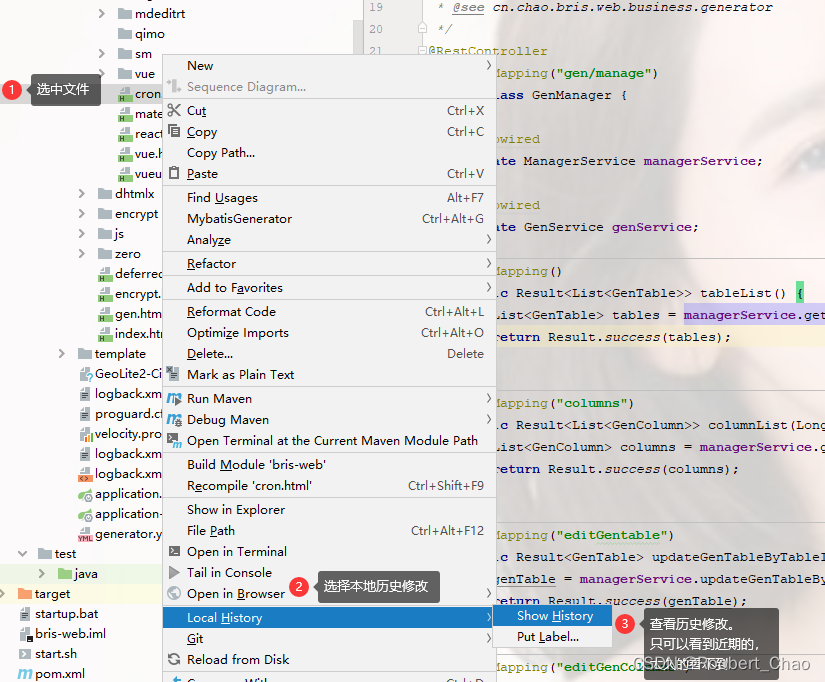Choose Put Label in submenu

553,637
